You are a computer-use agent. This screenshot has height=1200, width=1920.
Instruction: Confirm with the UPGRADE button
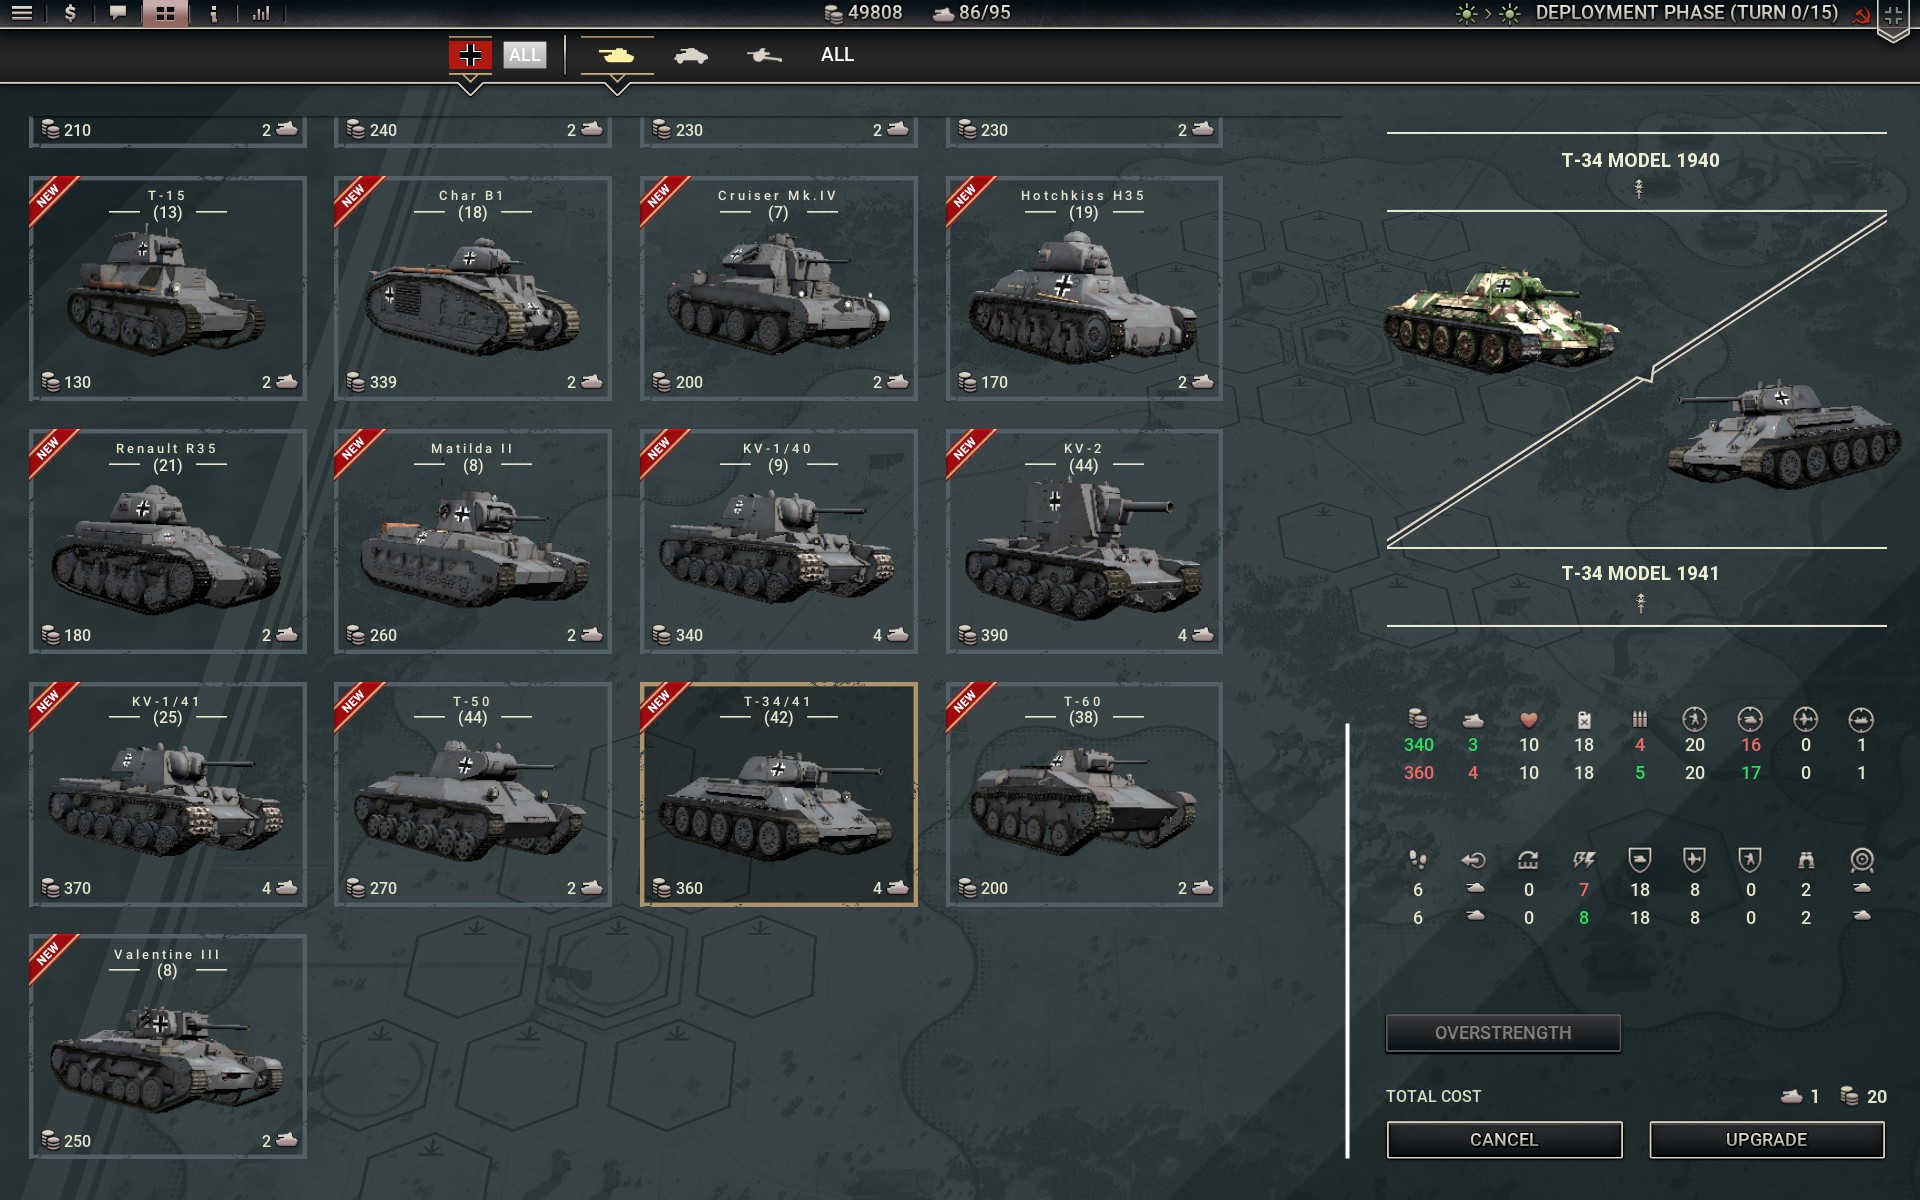(1767, 1140)
